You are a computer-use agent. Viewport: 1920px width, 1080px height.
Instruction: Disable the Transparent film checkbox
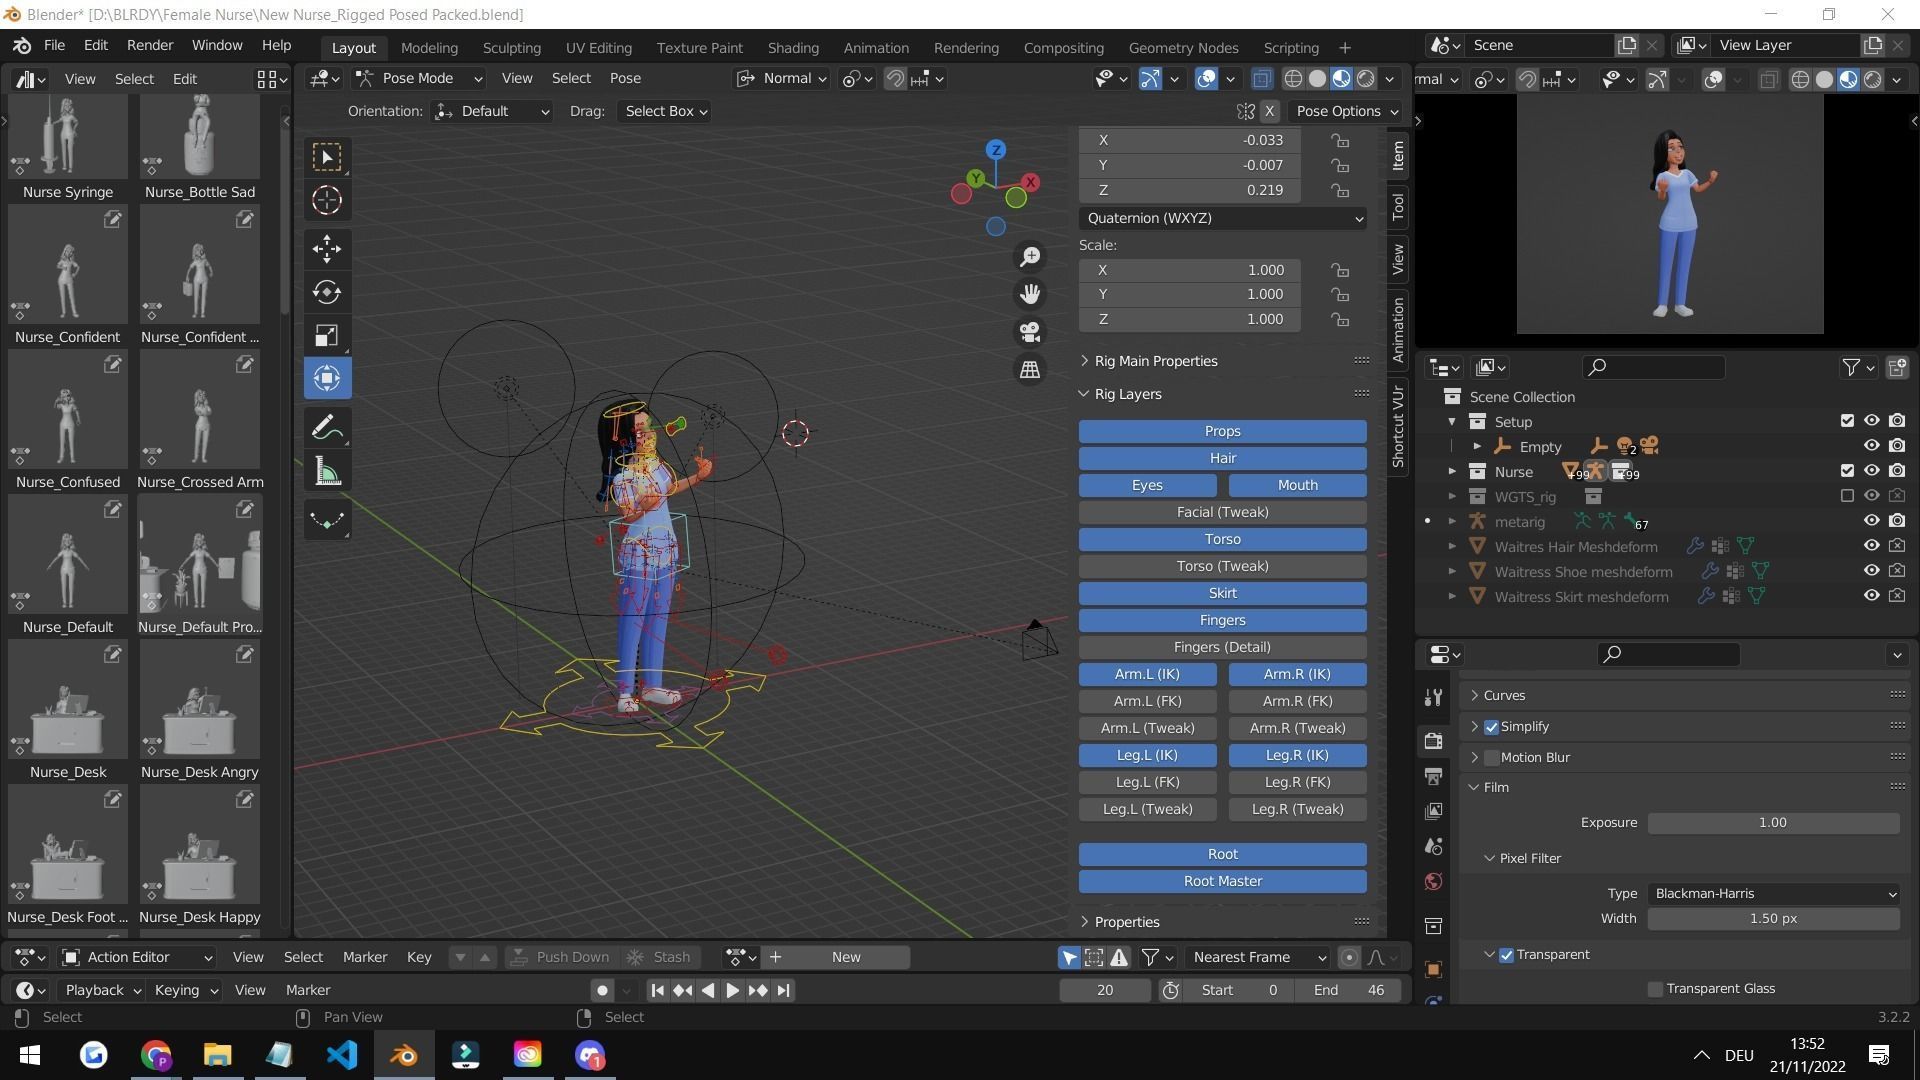tap(1506, 955)
